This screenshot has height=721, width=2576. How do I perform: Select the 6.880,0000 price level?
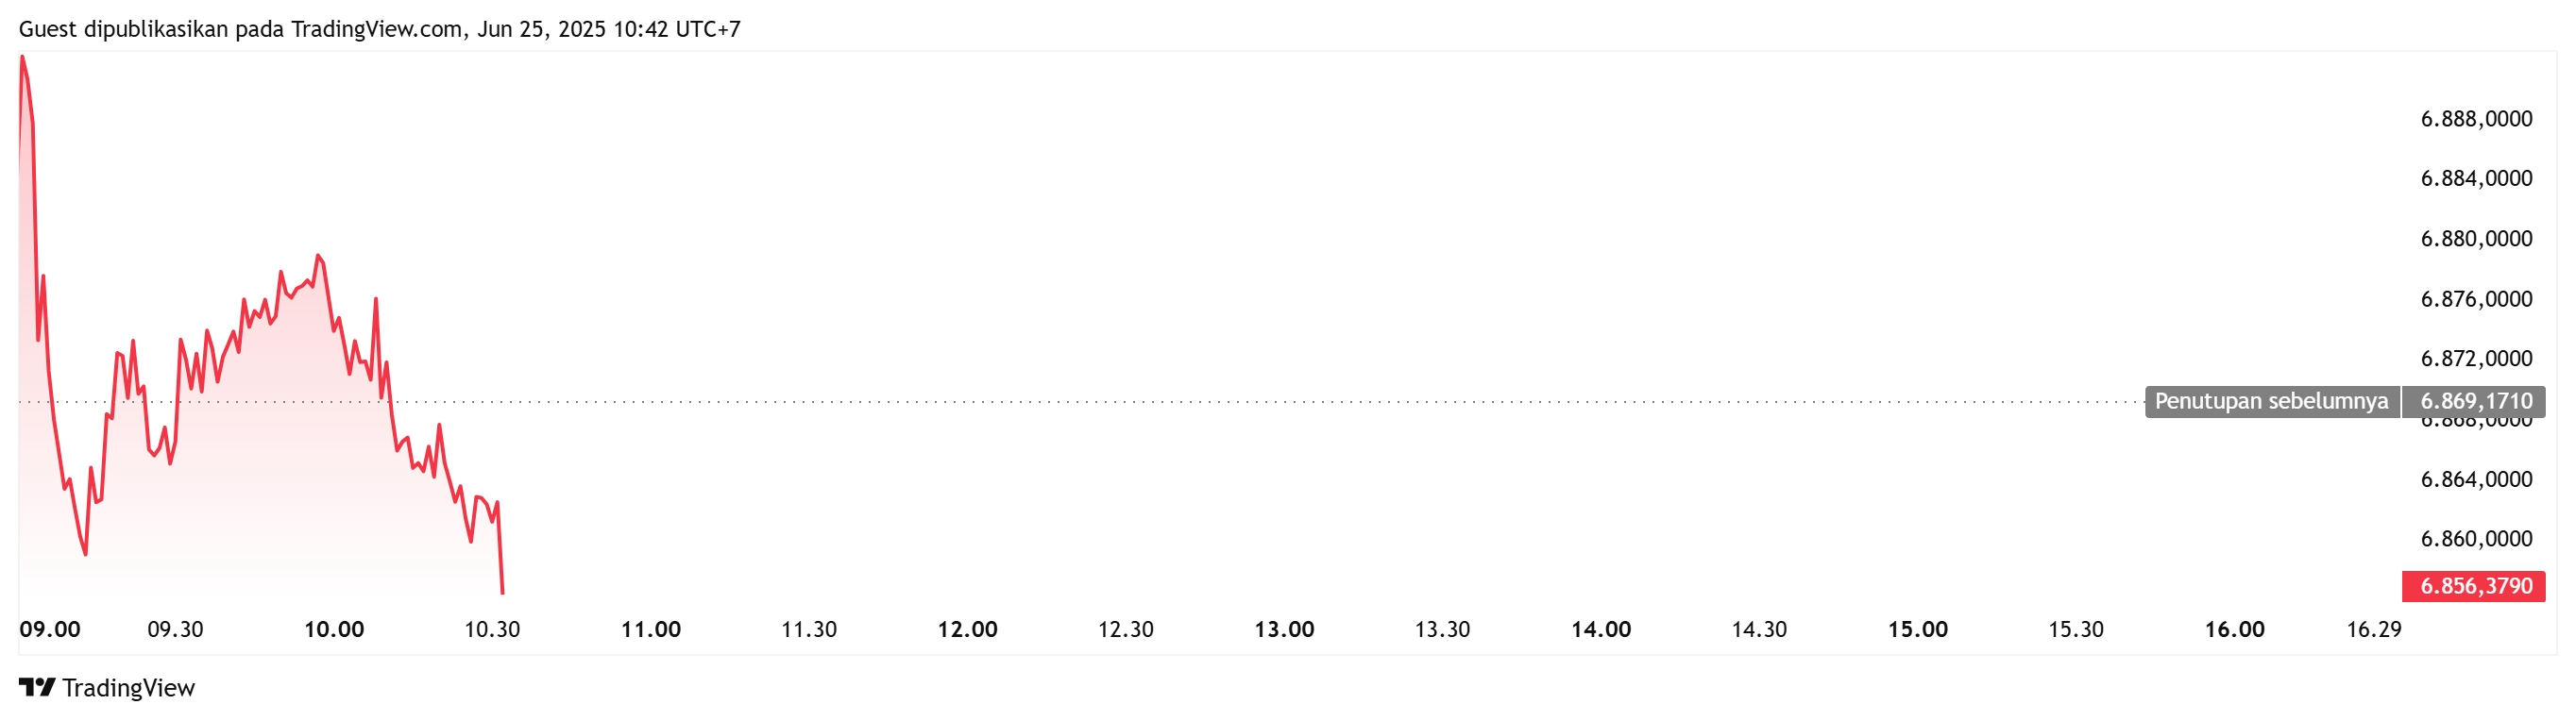point(2476,239)
